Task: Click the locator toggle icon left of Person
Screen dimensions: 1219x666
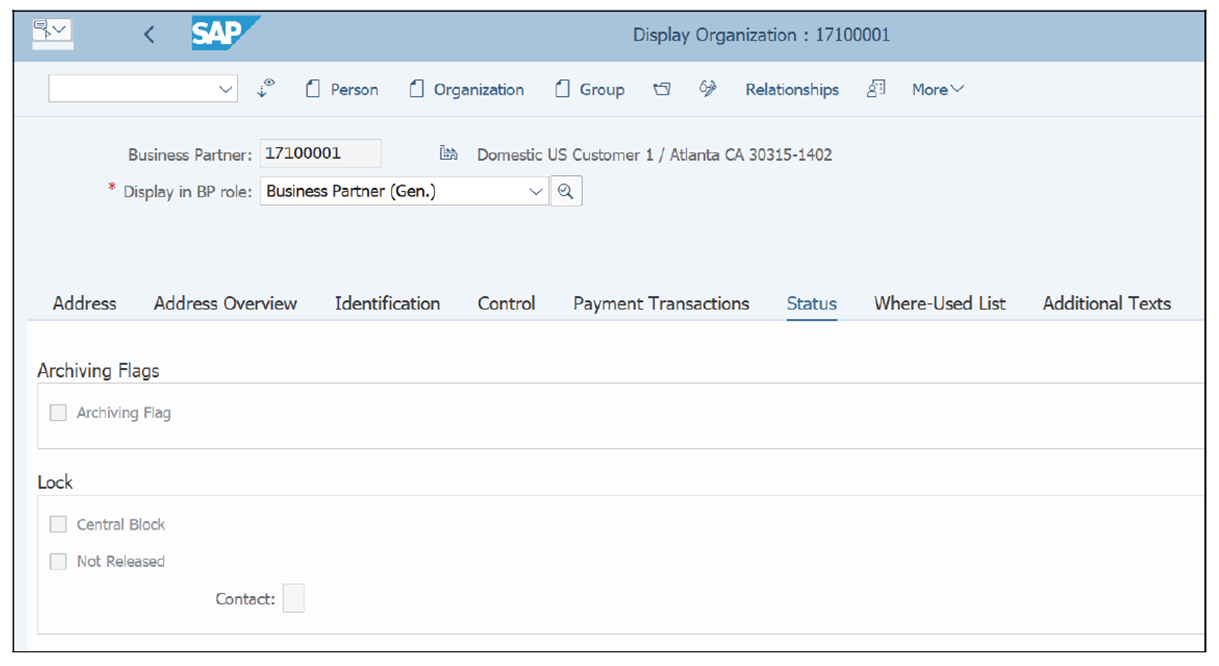Action: 265,89
